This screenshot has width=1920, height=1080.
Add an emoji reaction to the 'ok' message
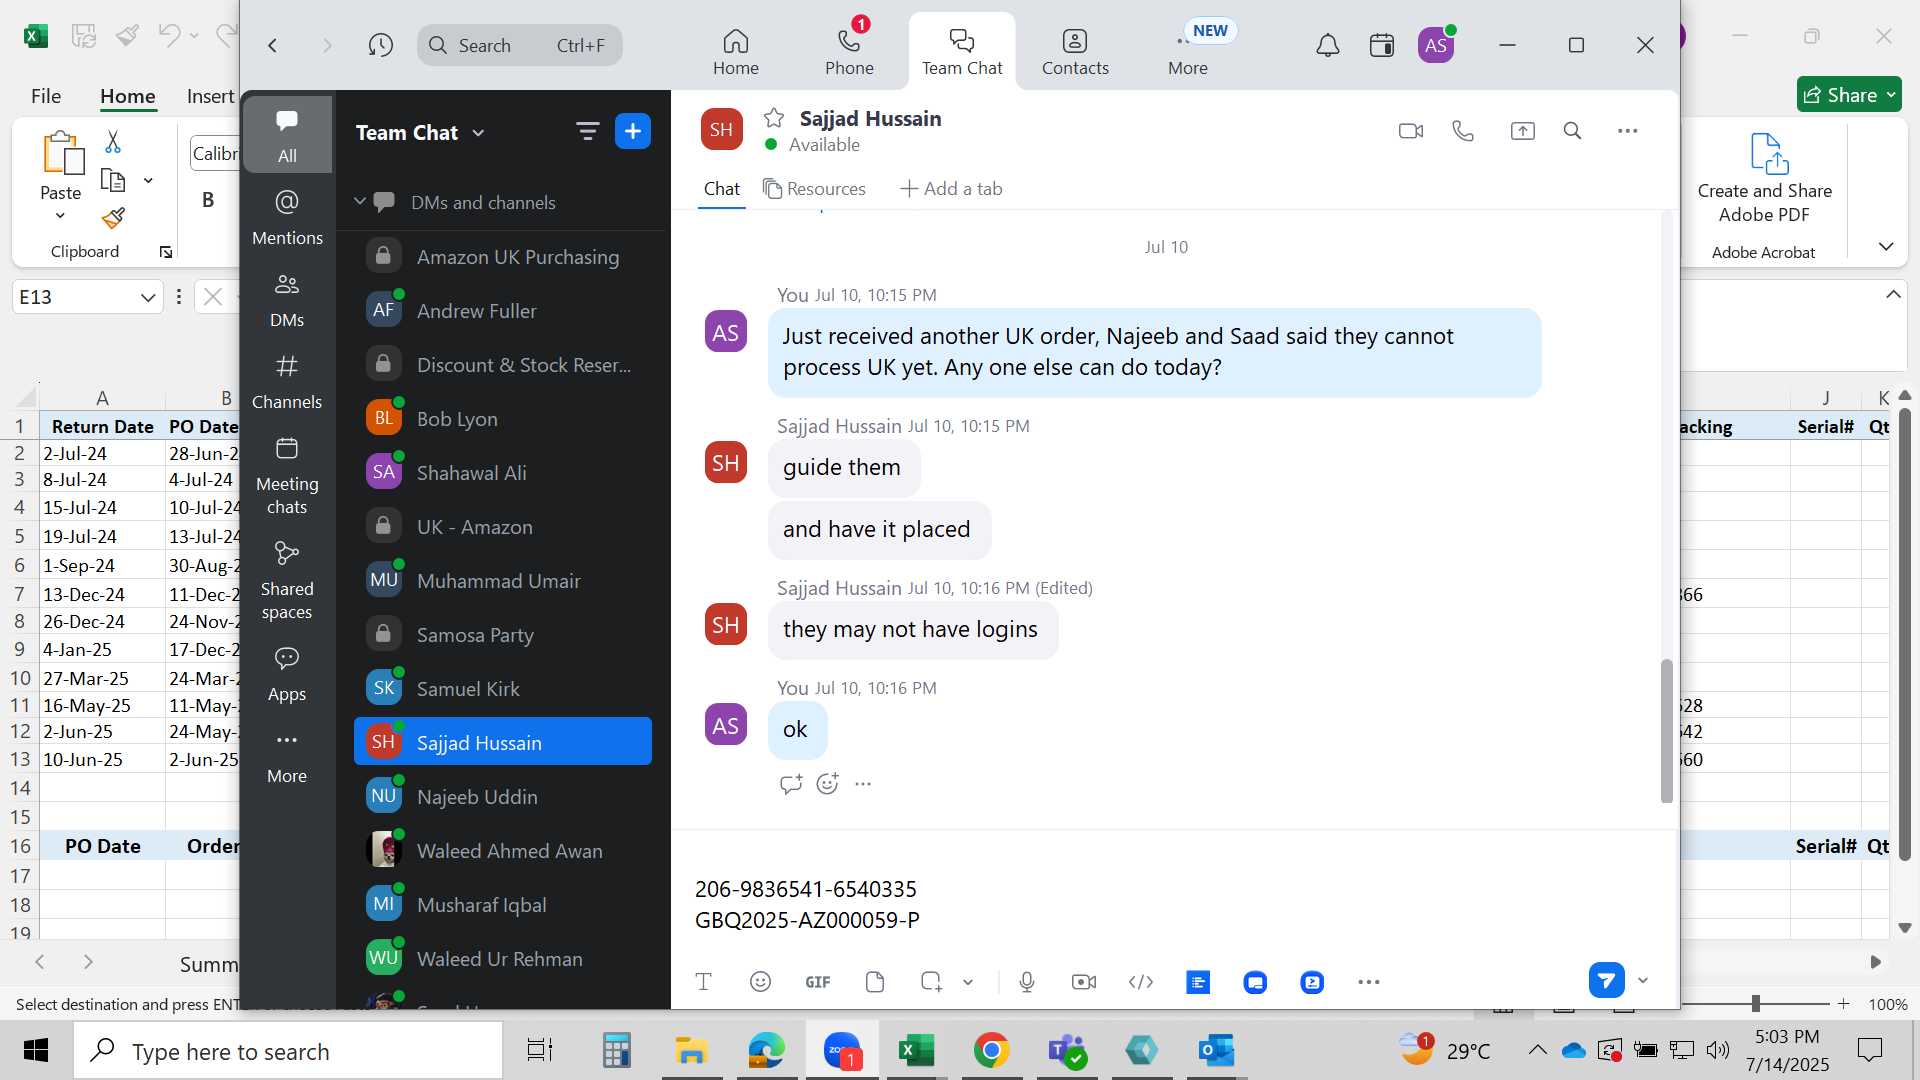(827, 784)
